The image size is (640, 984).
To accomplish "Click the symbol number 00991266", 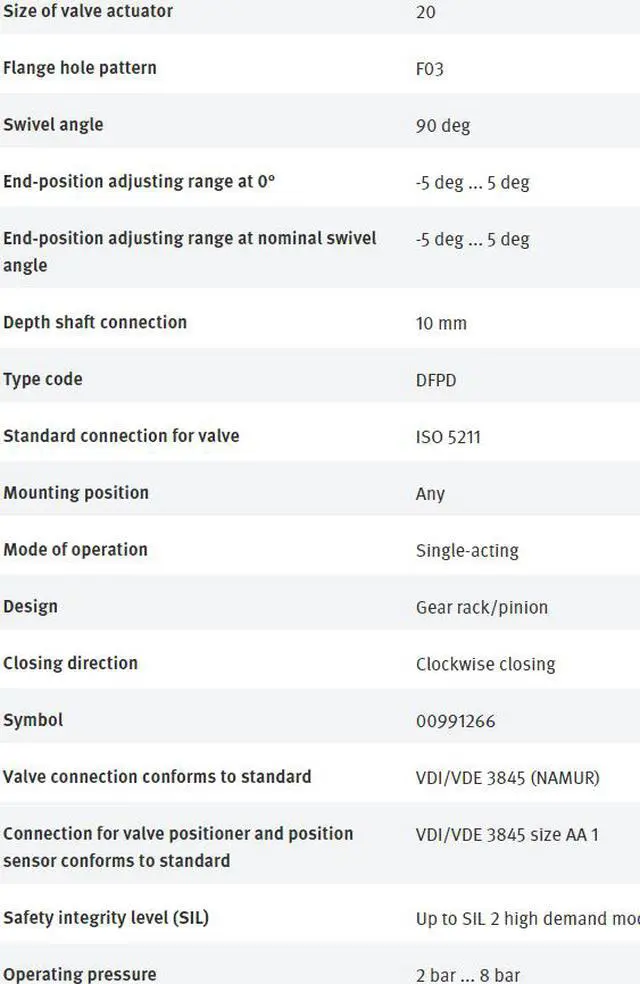I will [456, 721].
